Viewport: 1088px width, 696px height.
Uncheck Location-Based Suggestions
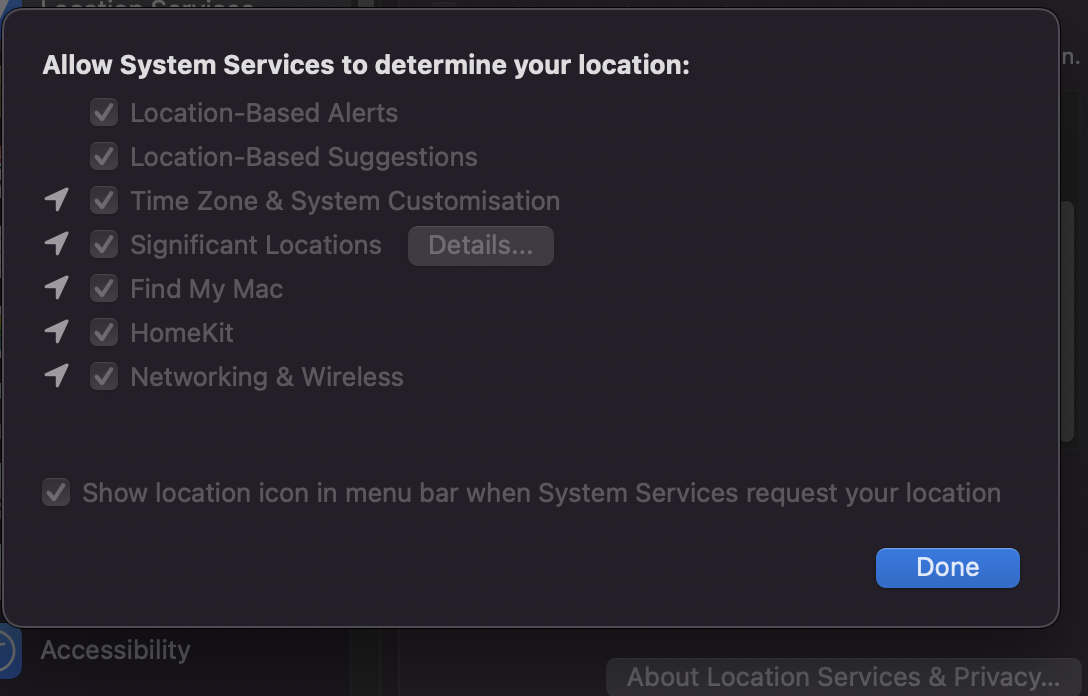(x=104, y=157)
